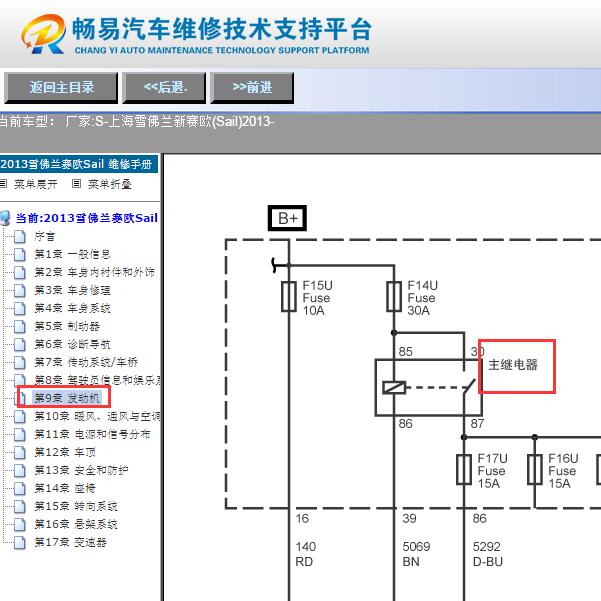The height and width of the screenshot is (601, 601).
Task: Go back with the <<后退 button
Action: point(164,88)
